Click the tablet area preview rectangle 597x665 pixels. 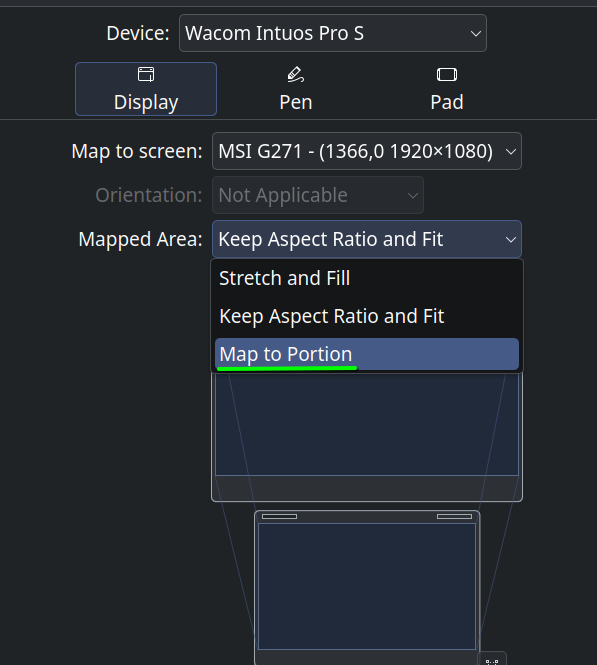pyautogui.click(x=367, y=587)
